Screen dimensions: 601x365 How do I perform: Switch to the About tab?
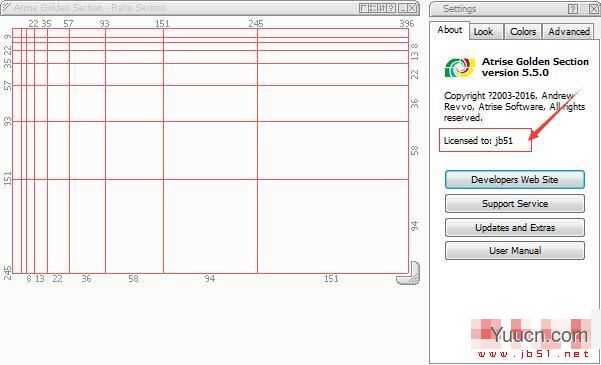coord(450,30)
